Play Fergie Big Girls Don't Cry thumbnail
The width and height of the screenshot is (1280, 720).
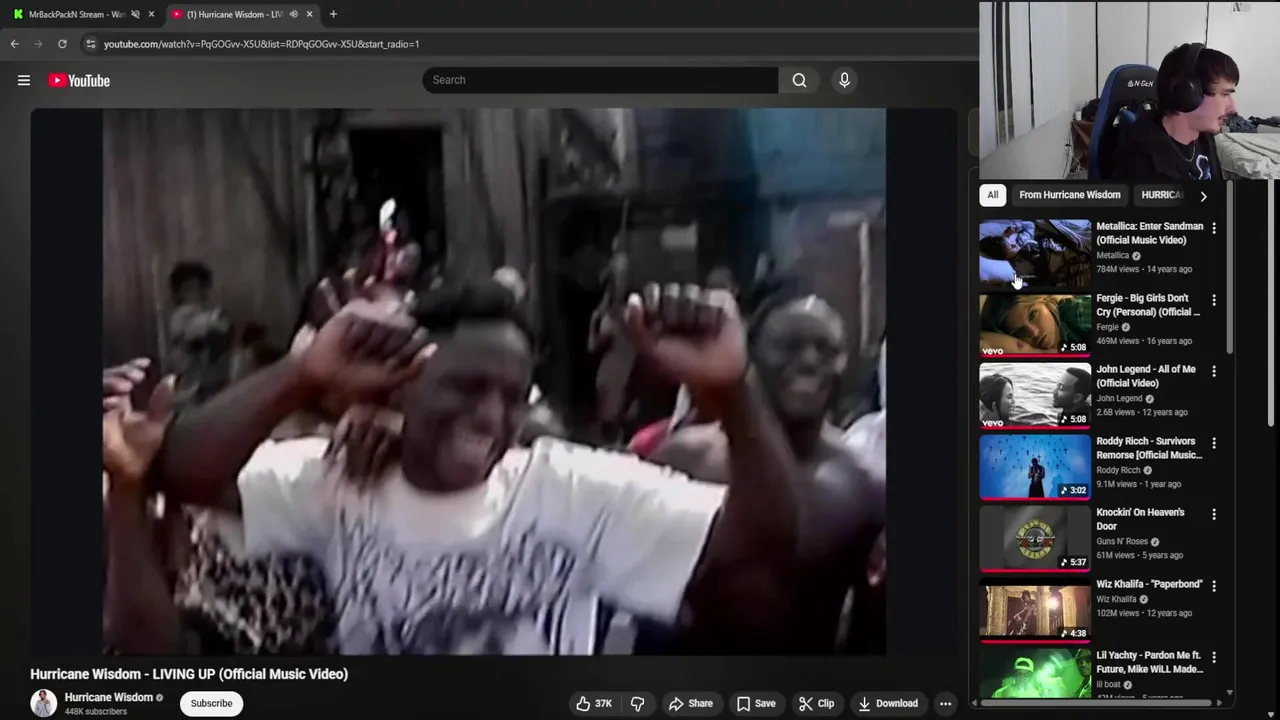tap(1035, 323)
